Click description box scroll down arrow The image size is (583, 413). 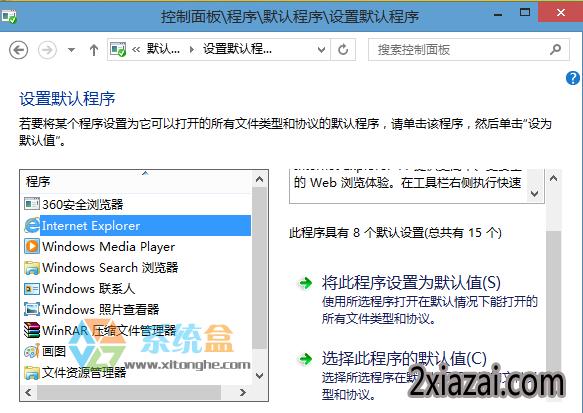[x=535, y=194]
